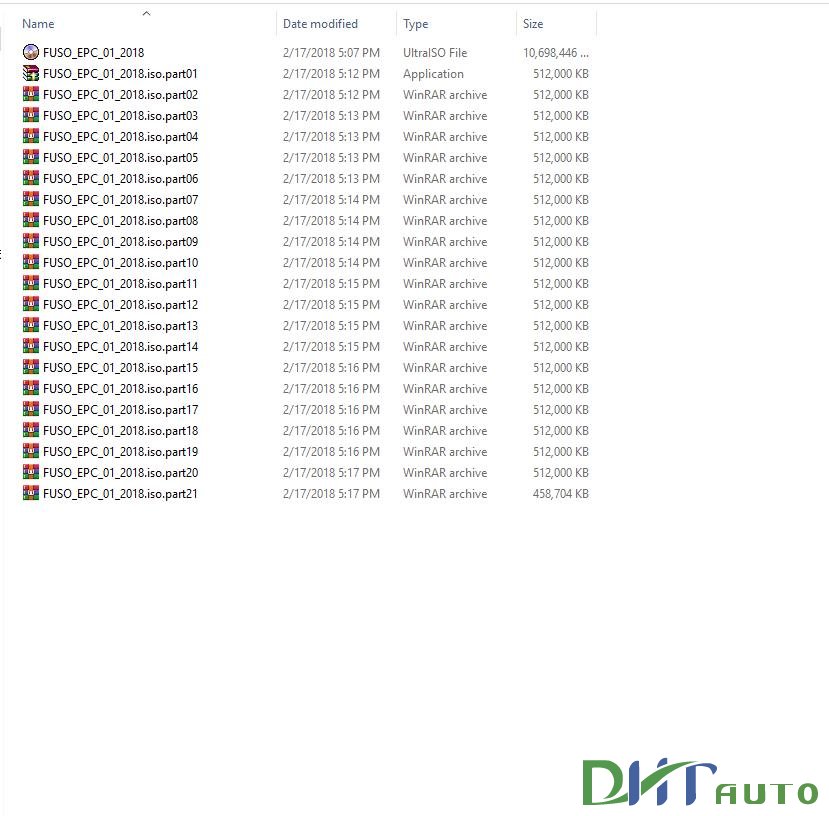Click the WinRAR icon next to part02
829x816 pixels.
31,94
